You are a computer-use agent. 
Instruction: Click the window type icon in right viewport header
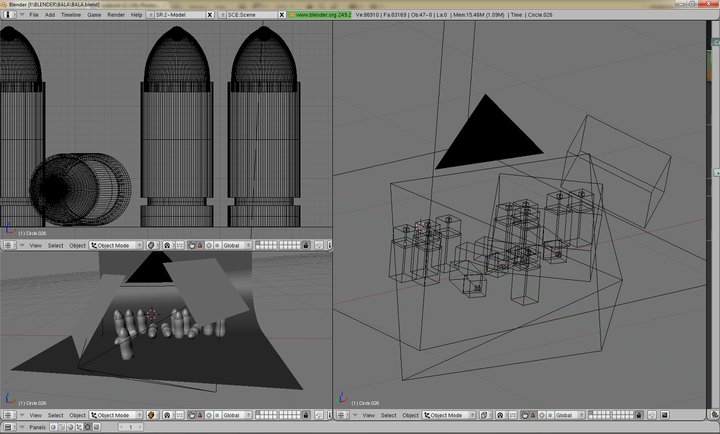tap(342, 415)
